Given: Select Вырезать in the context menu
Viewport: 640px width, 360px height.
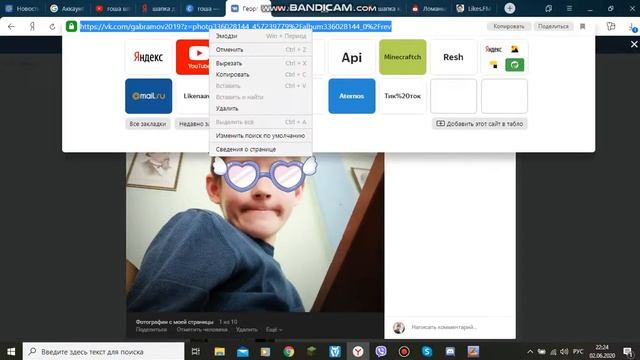Looking at the screenshot, I should click(261, 63).
